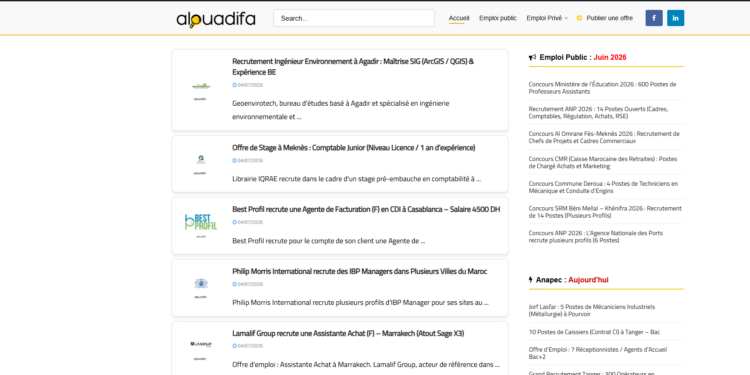The image size is (750, 375).
Task: Click the Librairie IQRAE recrute excerpt text
Action: pos(356,179)
